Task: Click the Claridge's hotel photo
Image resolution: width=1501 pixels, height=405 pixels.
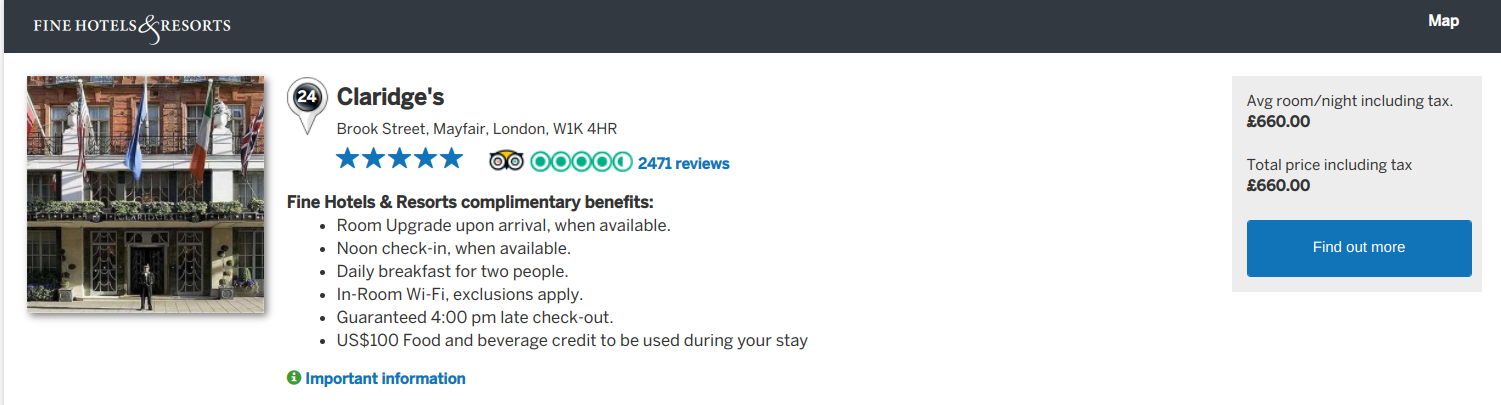Action: pos(146,194)
